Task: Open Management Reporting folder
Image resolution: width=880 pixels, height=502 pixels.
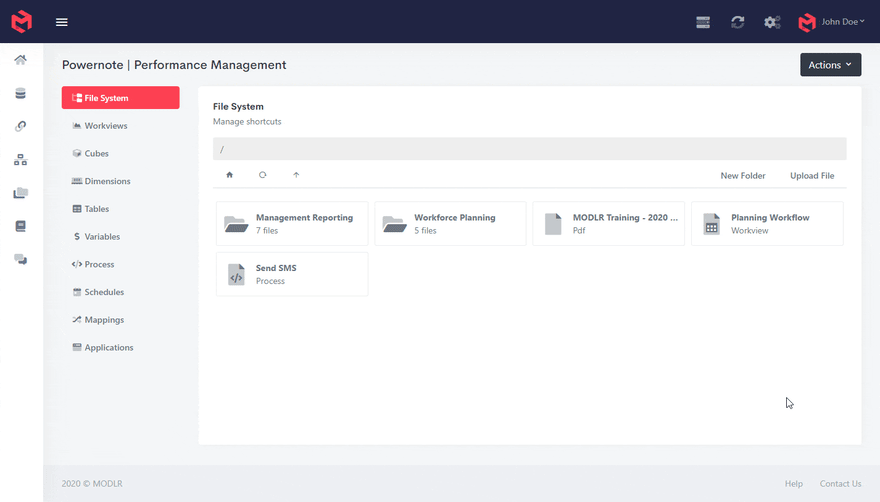Action: click(x=292, y=223)
